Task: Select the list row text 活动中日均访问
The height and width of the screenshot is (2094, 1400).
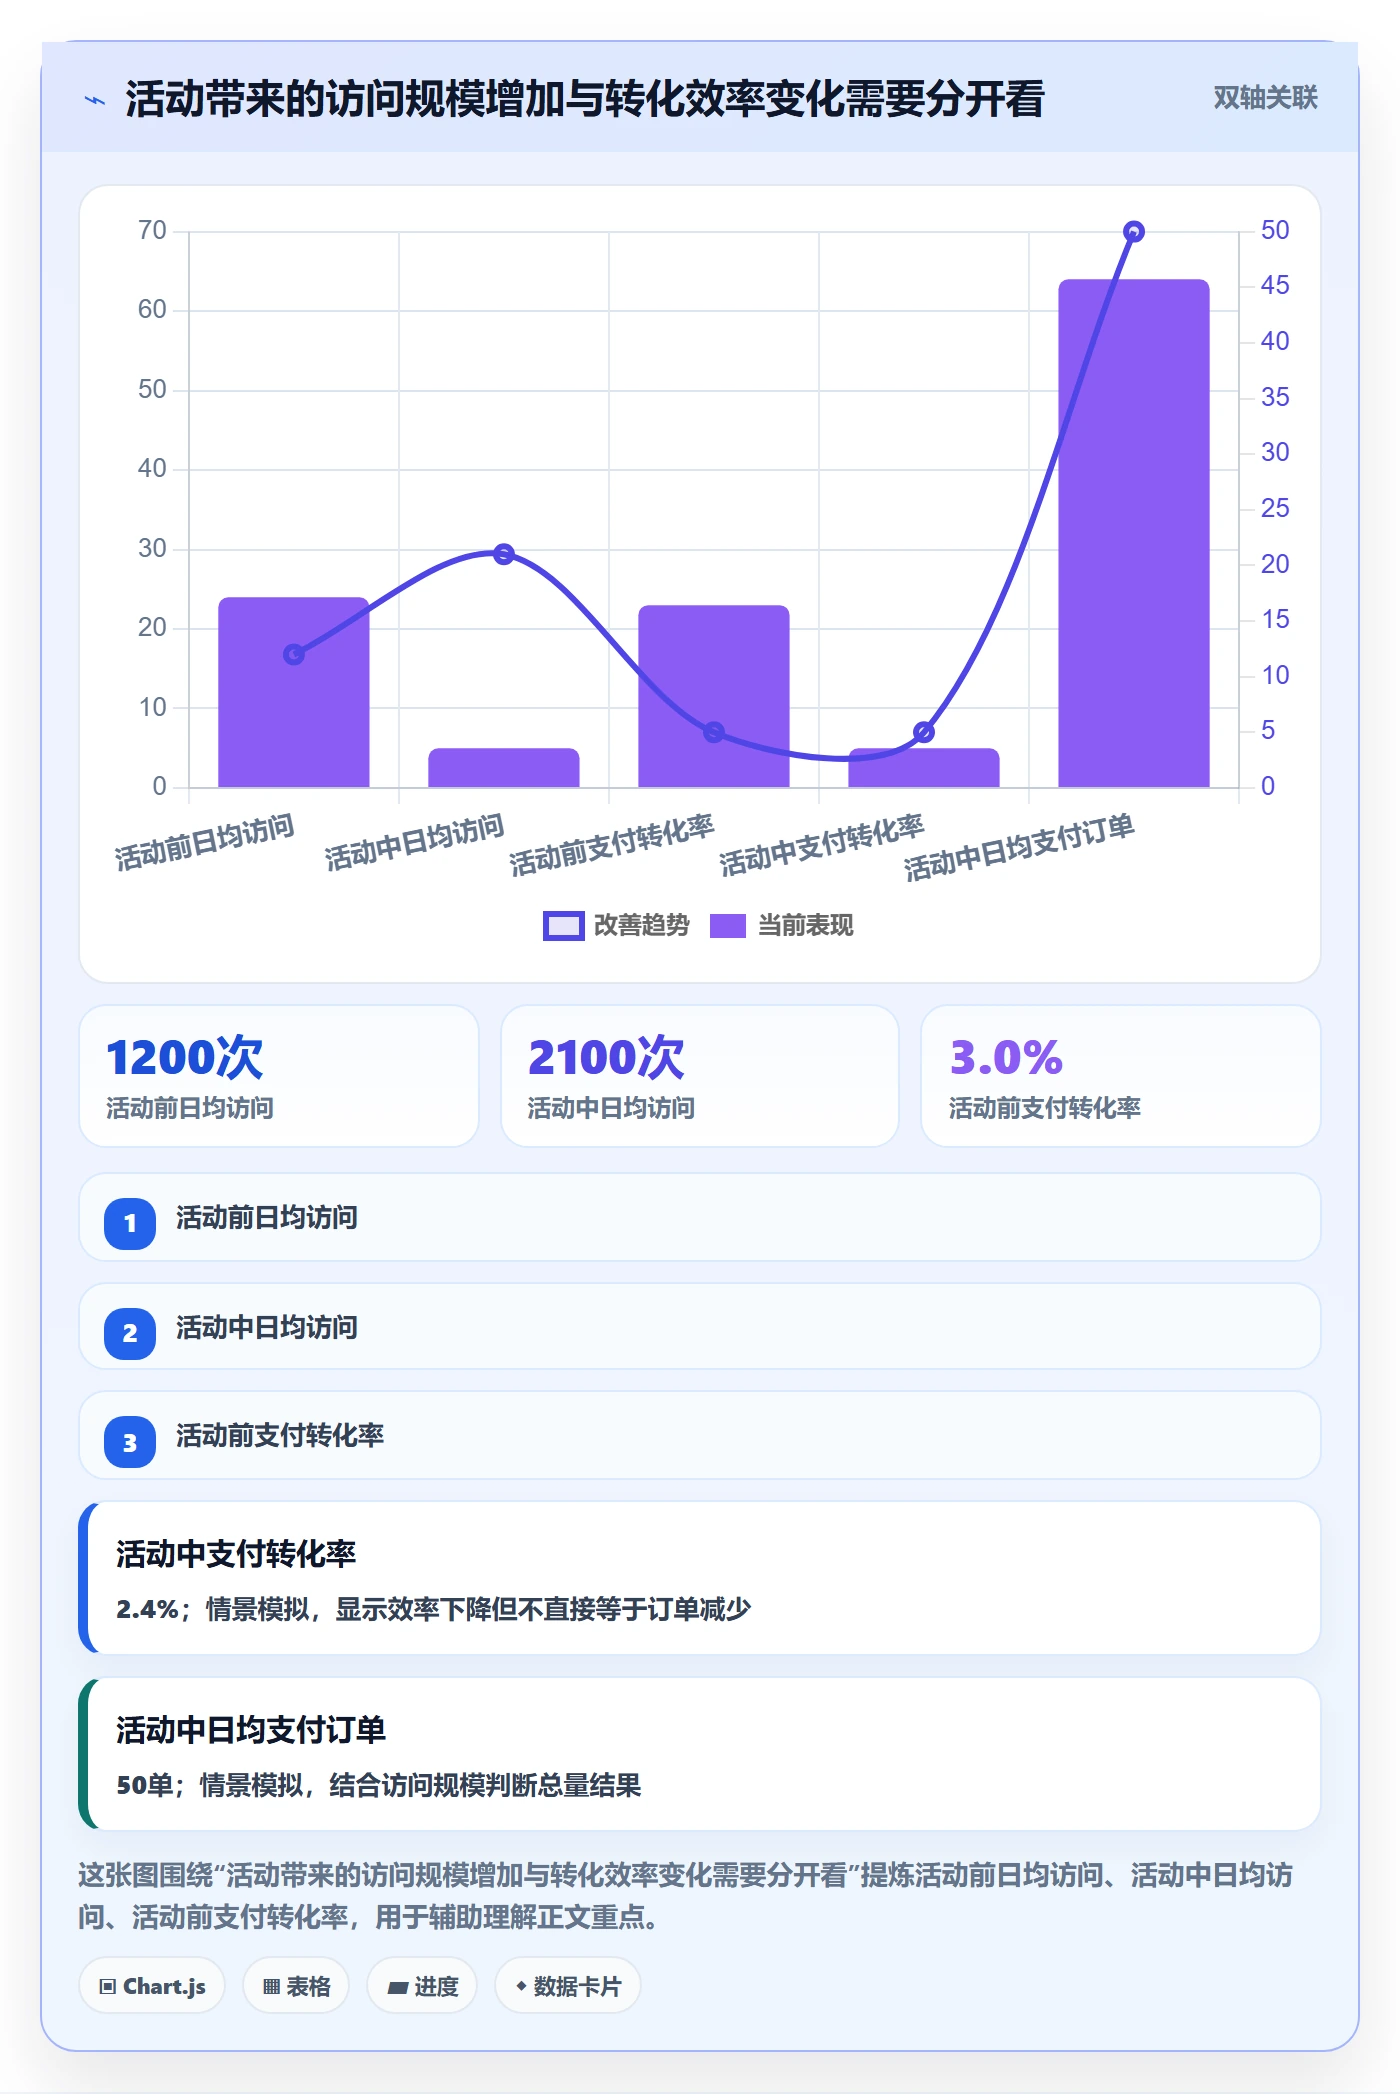Action: [267, 1328]
